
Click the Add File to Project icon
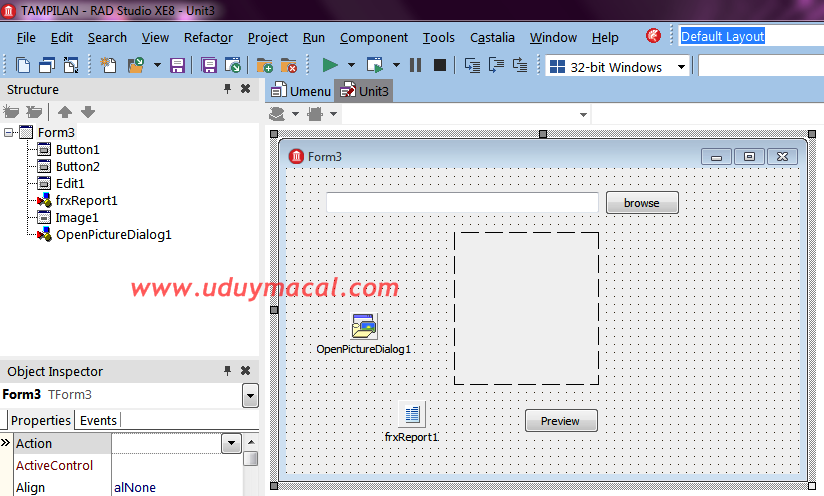tap(264, 65)
